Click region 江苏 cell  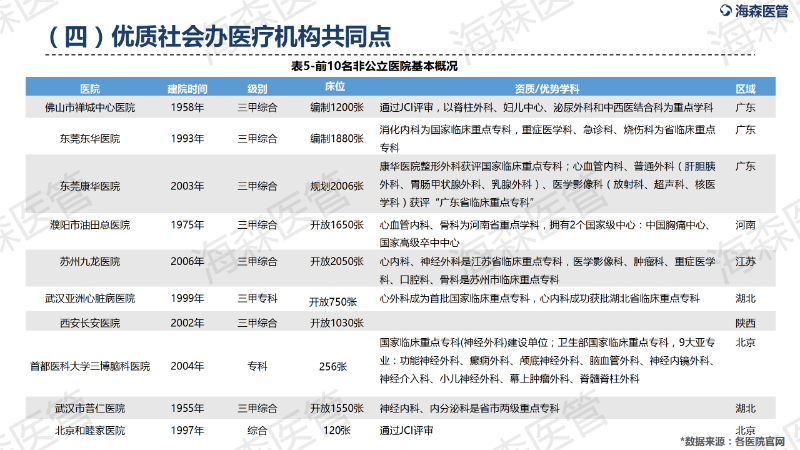pyautogui.click(x=745, y=262)
